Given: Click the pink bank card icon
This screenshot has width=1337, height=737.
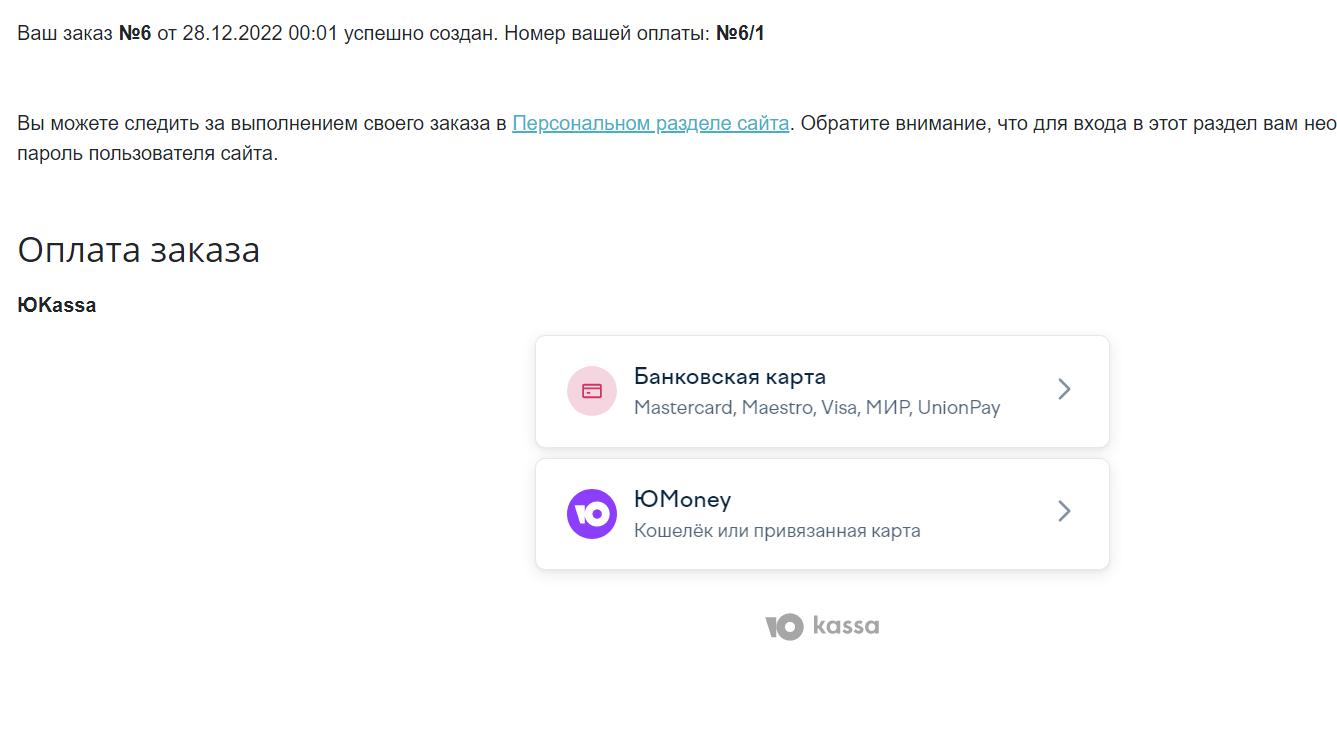Looking at the screenshot, I should point(591,391).
